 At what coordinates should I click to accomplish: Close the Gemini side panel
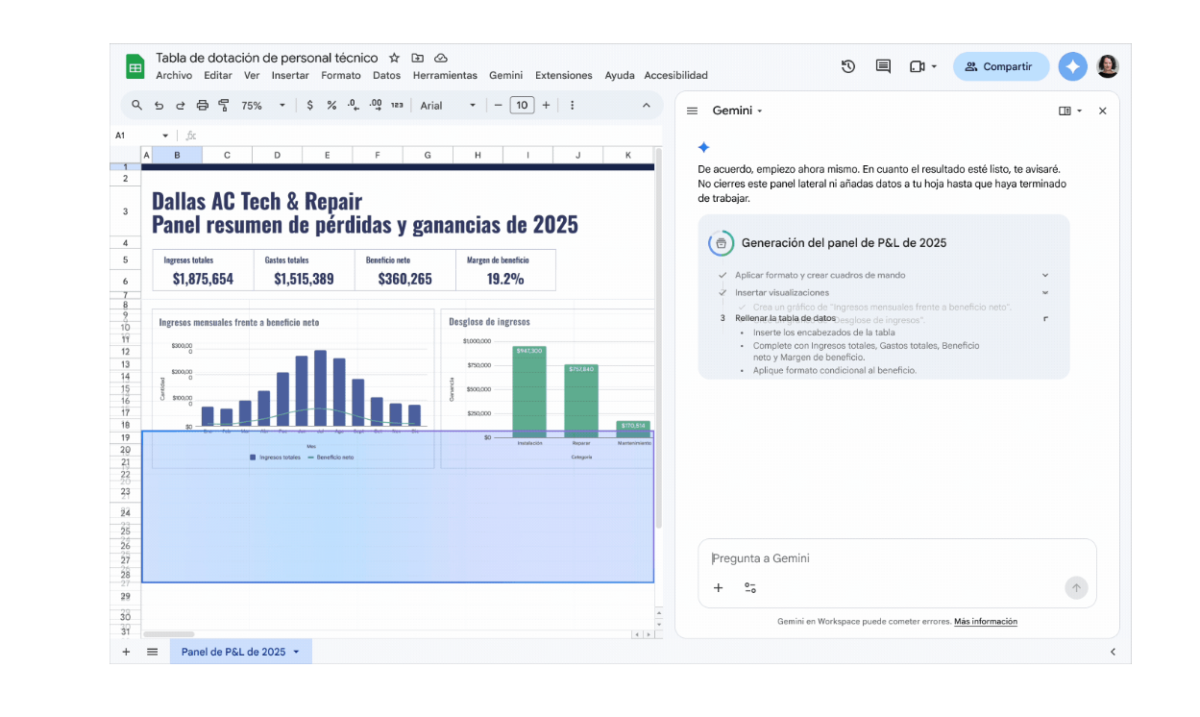1102,111
